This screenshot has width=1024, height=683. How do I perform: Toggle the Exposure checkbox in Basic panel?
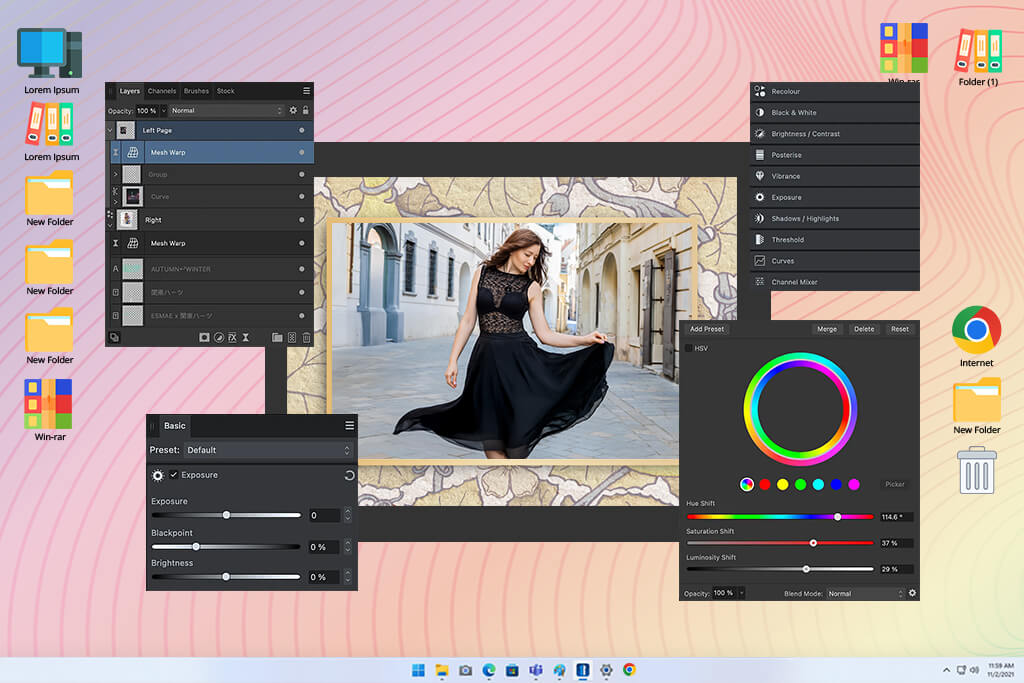pos(174,475)
